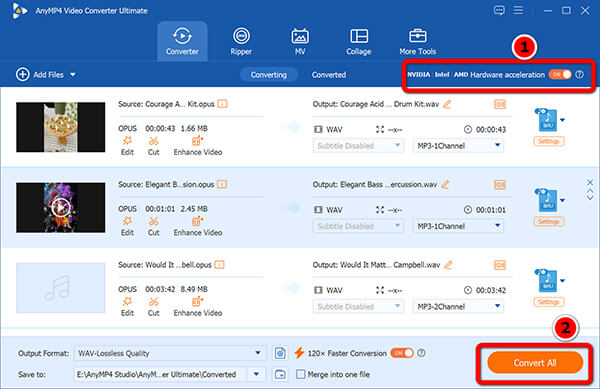Open MP3-1Channel dropdown for Courage Acid

458,146
